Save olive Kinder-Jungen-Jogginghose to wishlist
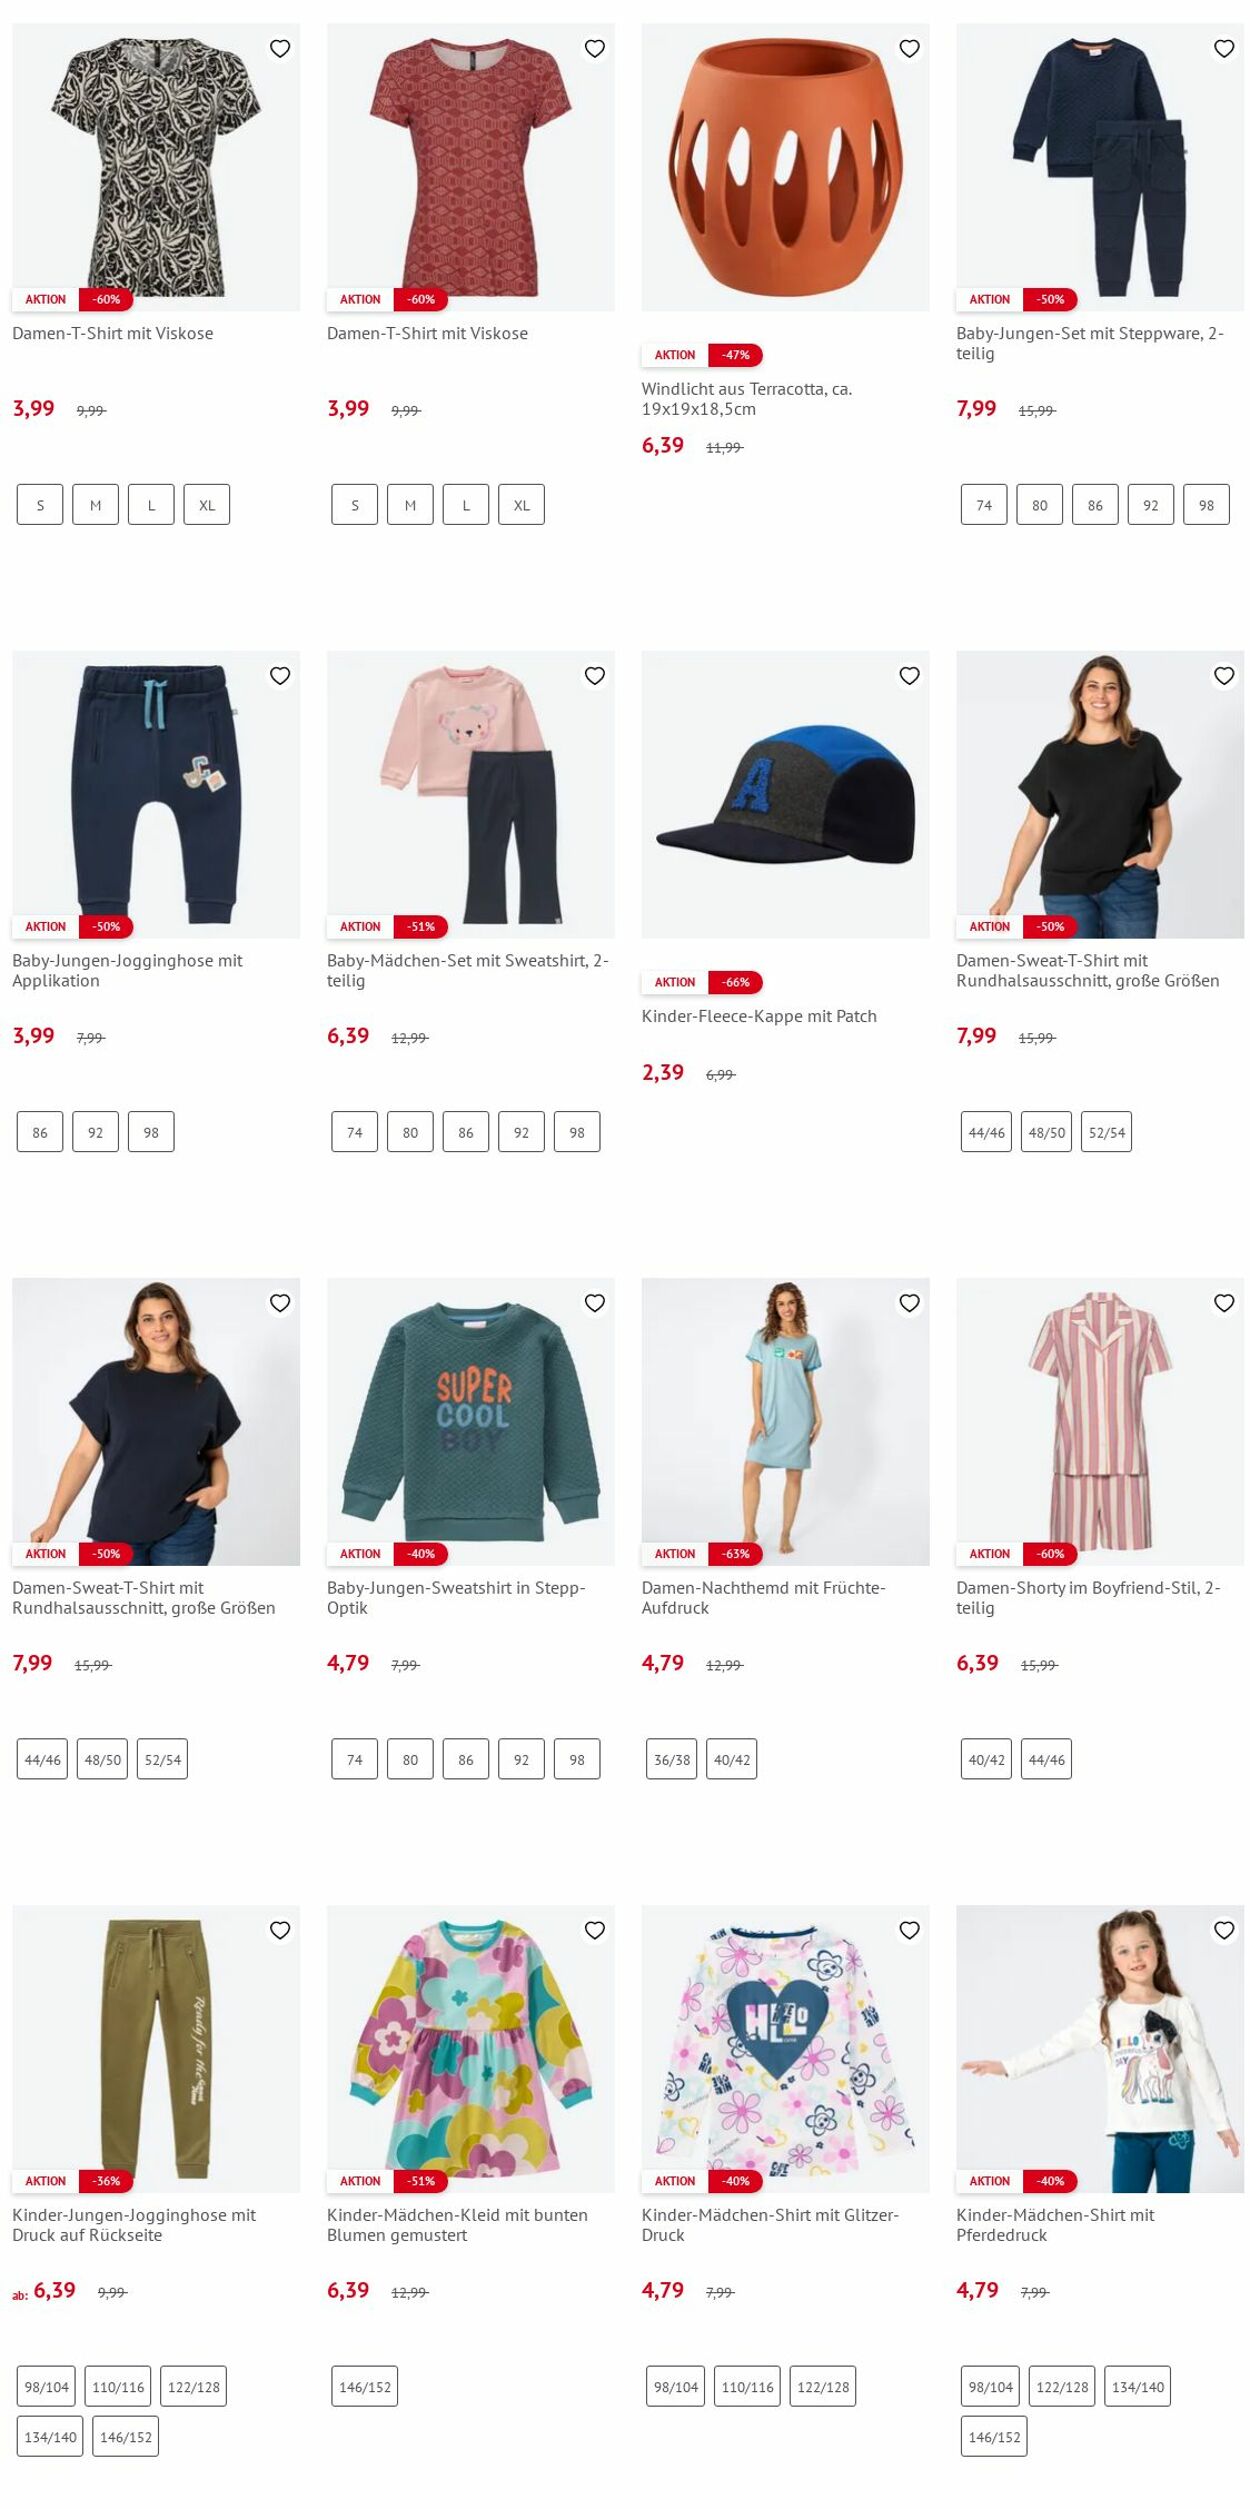This screenshot has width=1250, height=2509. pyautogui.click(x=280, y=1930)
